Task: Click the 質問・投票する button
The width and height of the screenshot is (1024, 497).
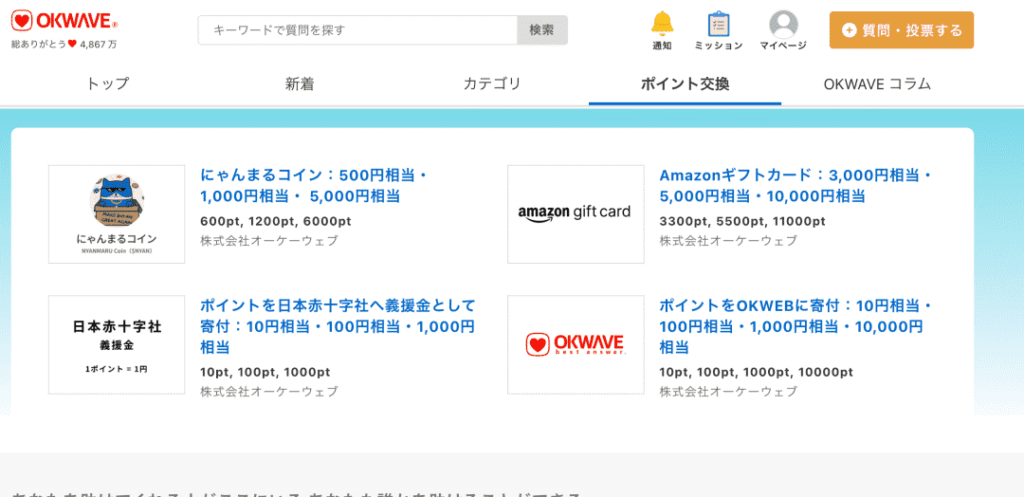Action: tap(901, 30)
